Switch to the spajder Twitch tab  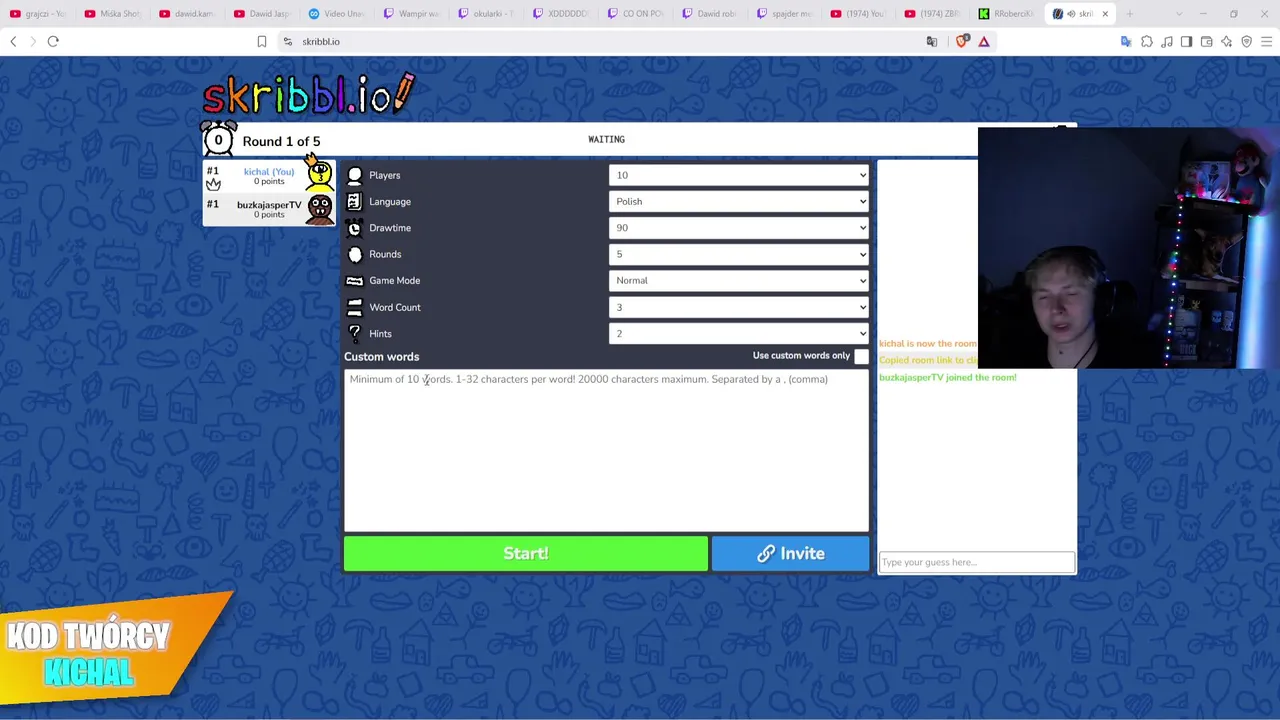point(786,14)
